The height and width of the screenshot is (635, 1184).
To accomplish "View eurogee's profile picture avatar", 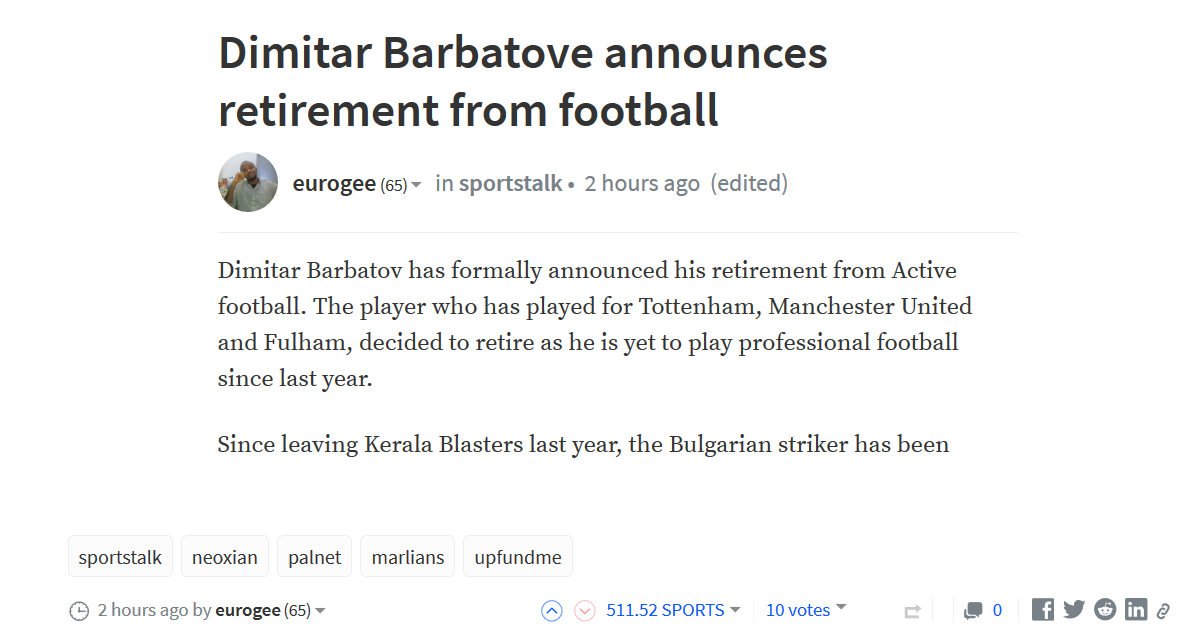I will (248, 182).
